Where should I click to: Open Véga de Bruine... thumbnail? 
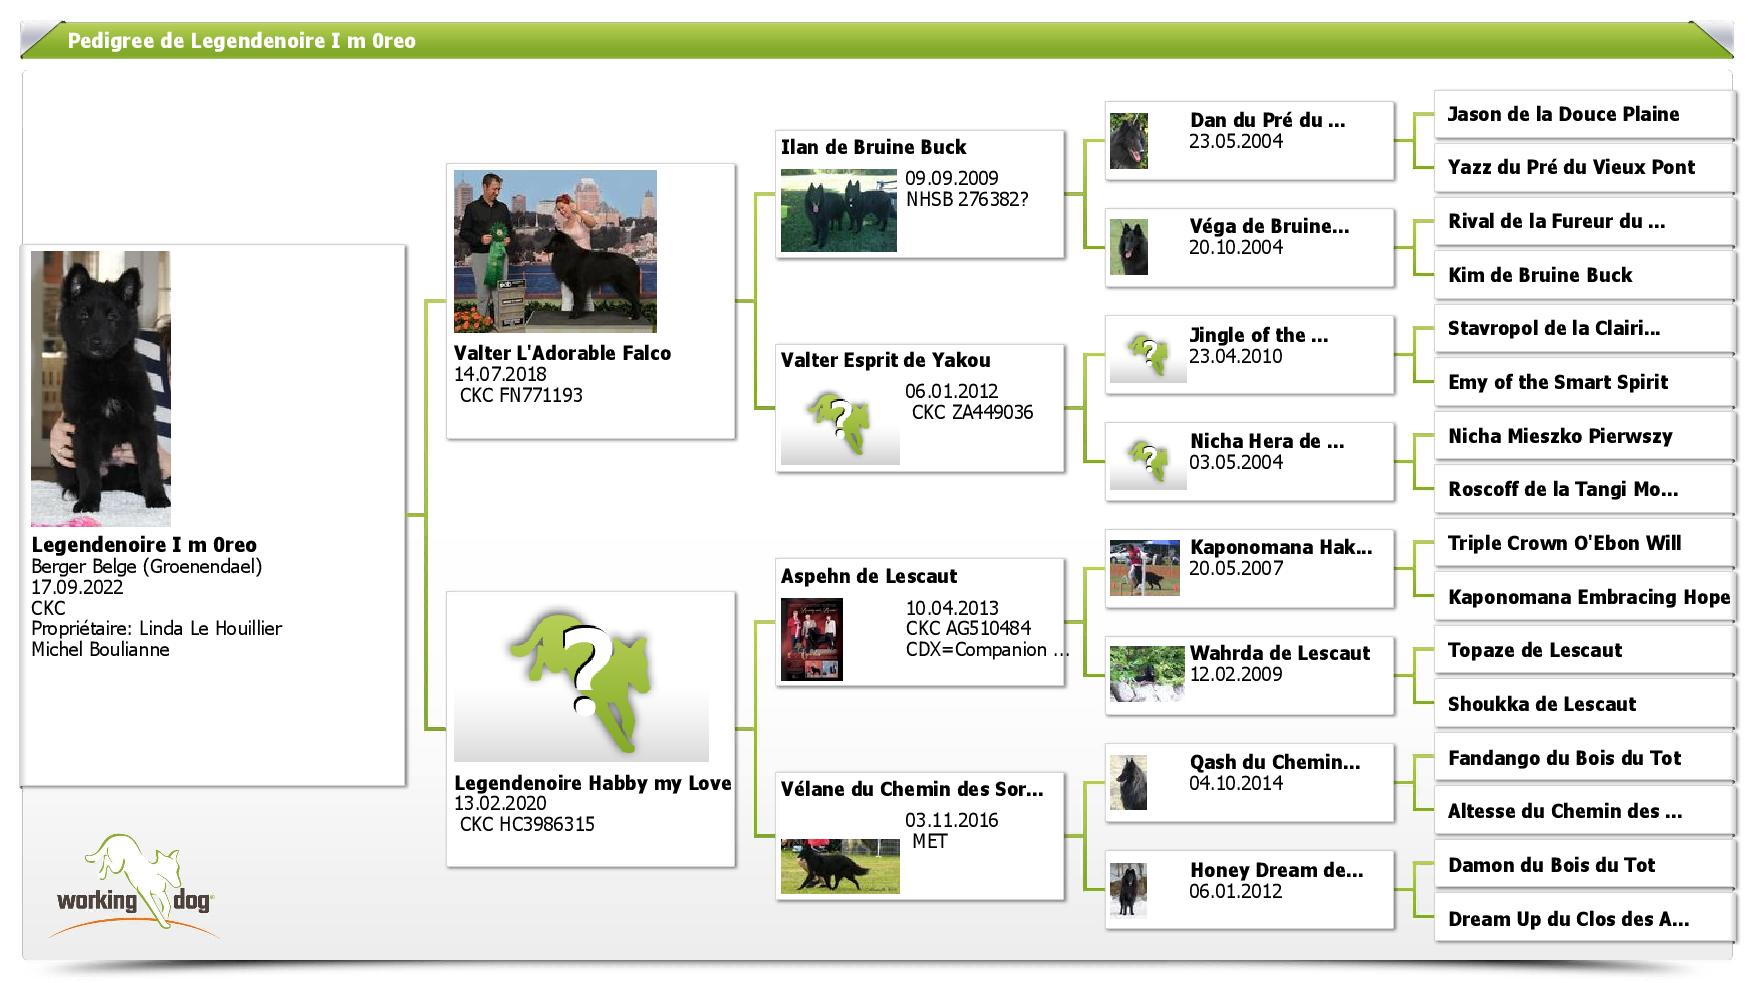1129,247
